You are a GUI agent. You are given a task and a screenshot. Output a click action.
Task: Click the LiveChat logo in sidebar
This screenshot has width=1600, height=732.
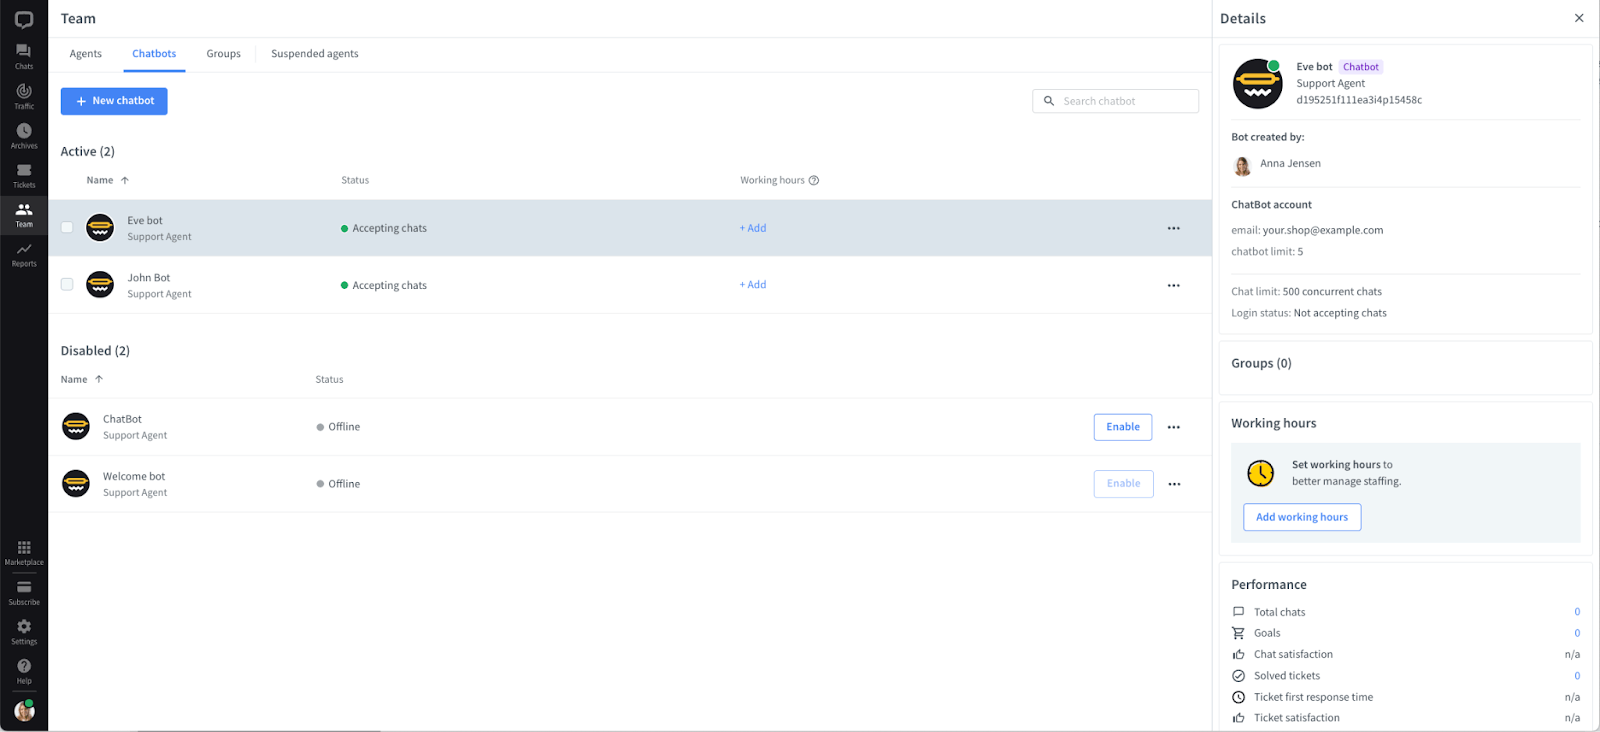24,19
